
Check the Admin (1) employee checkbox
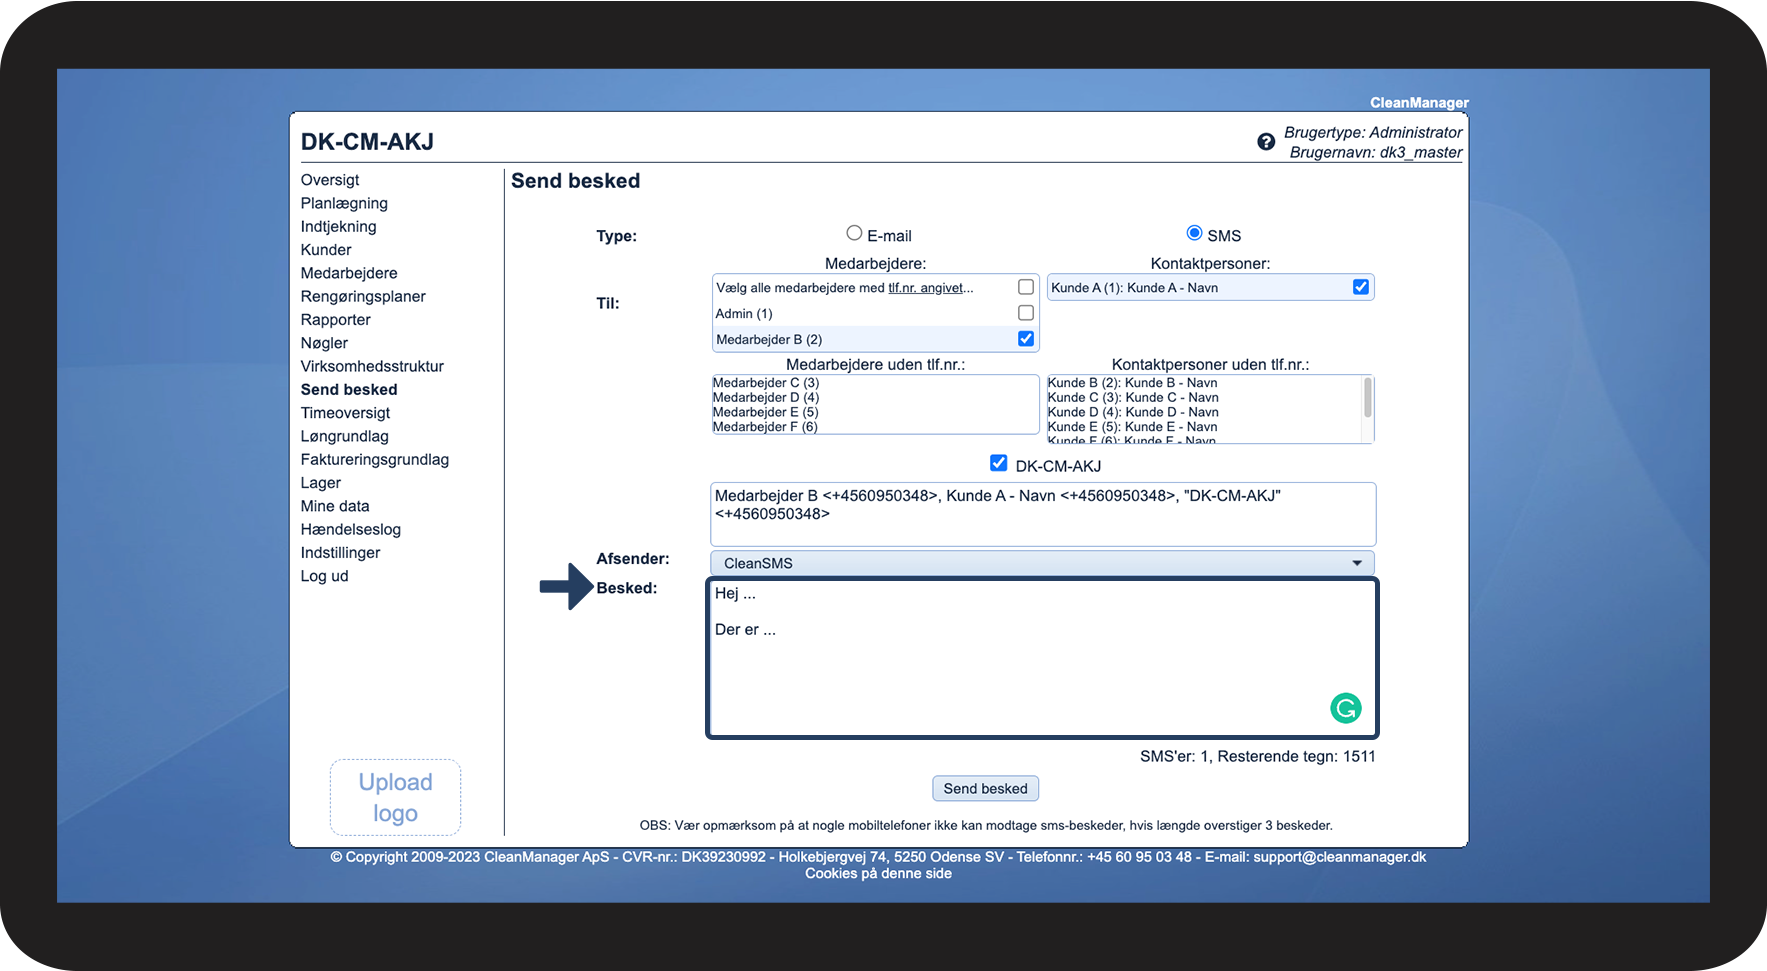(x=1025, y=313)
